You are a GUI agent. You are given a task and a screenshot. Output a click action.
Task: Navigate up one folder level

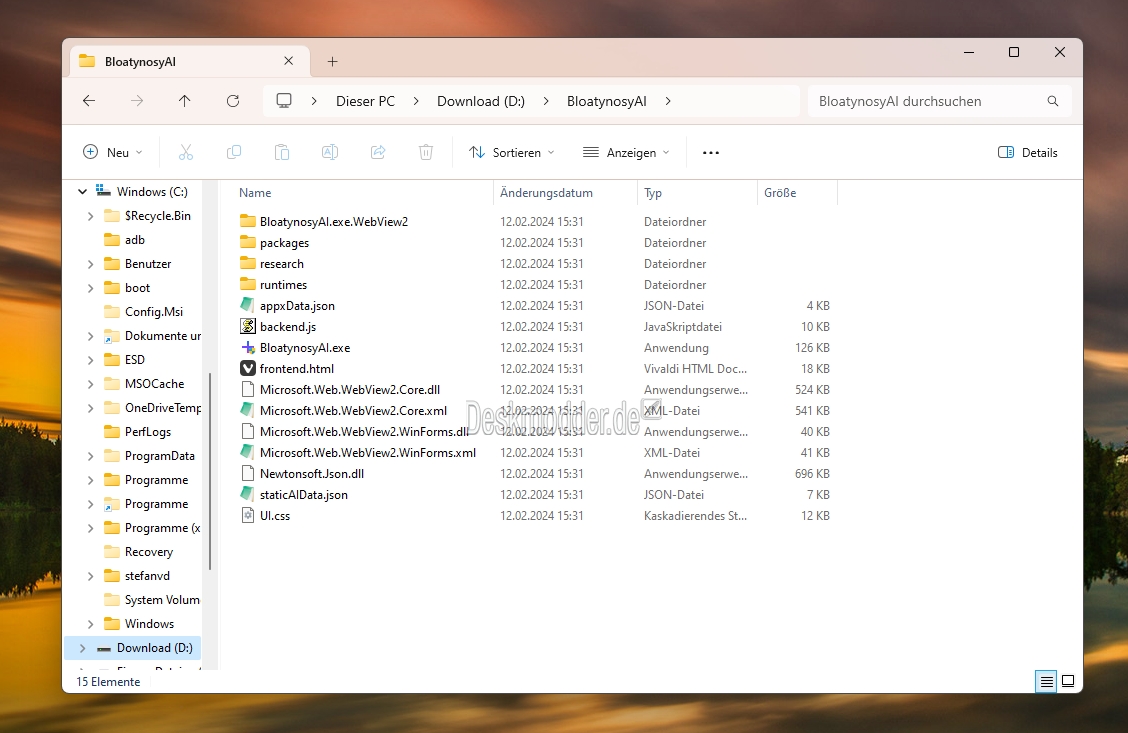pyautogui.click(x=185, y=101)
